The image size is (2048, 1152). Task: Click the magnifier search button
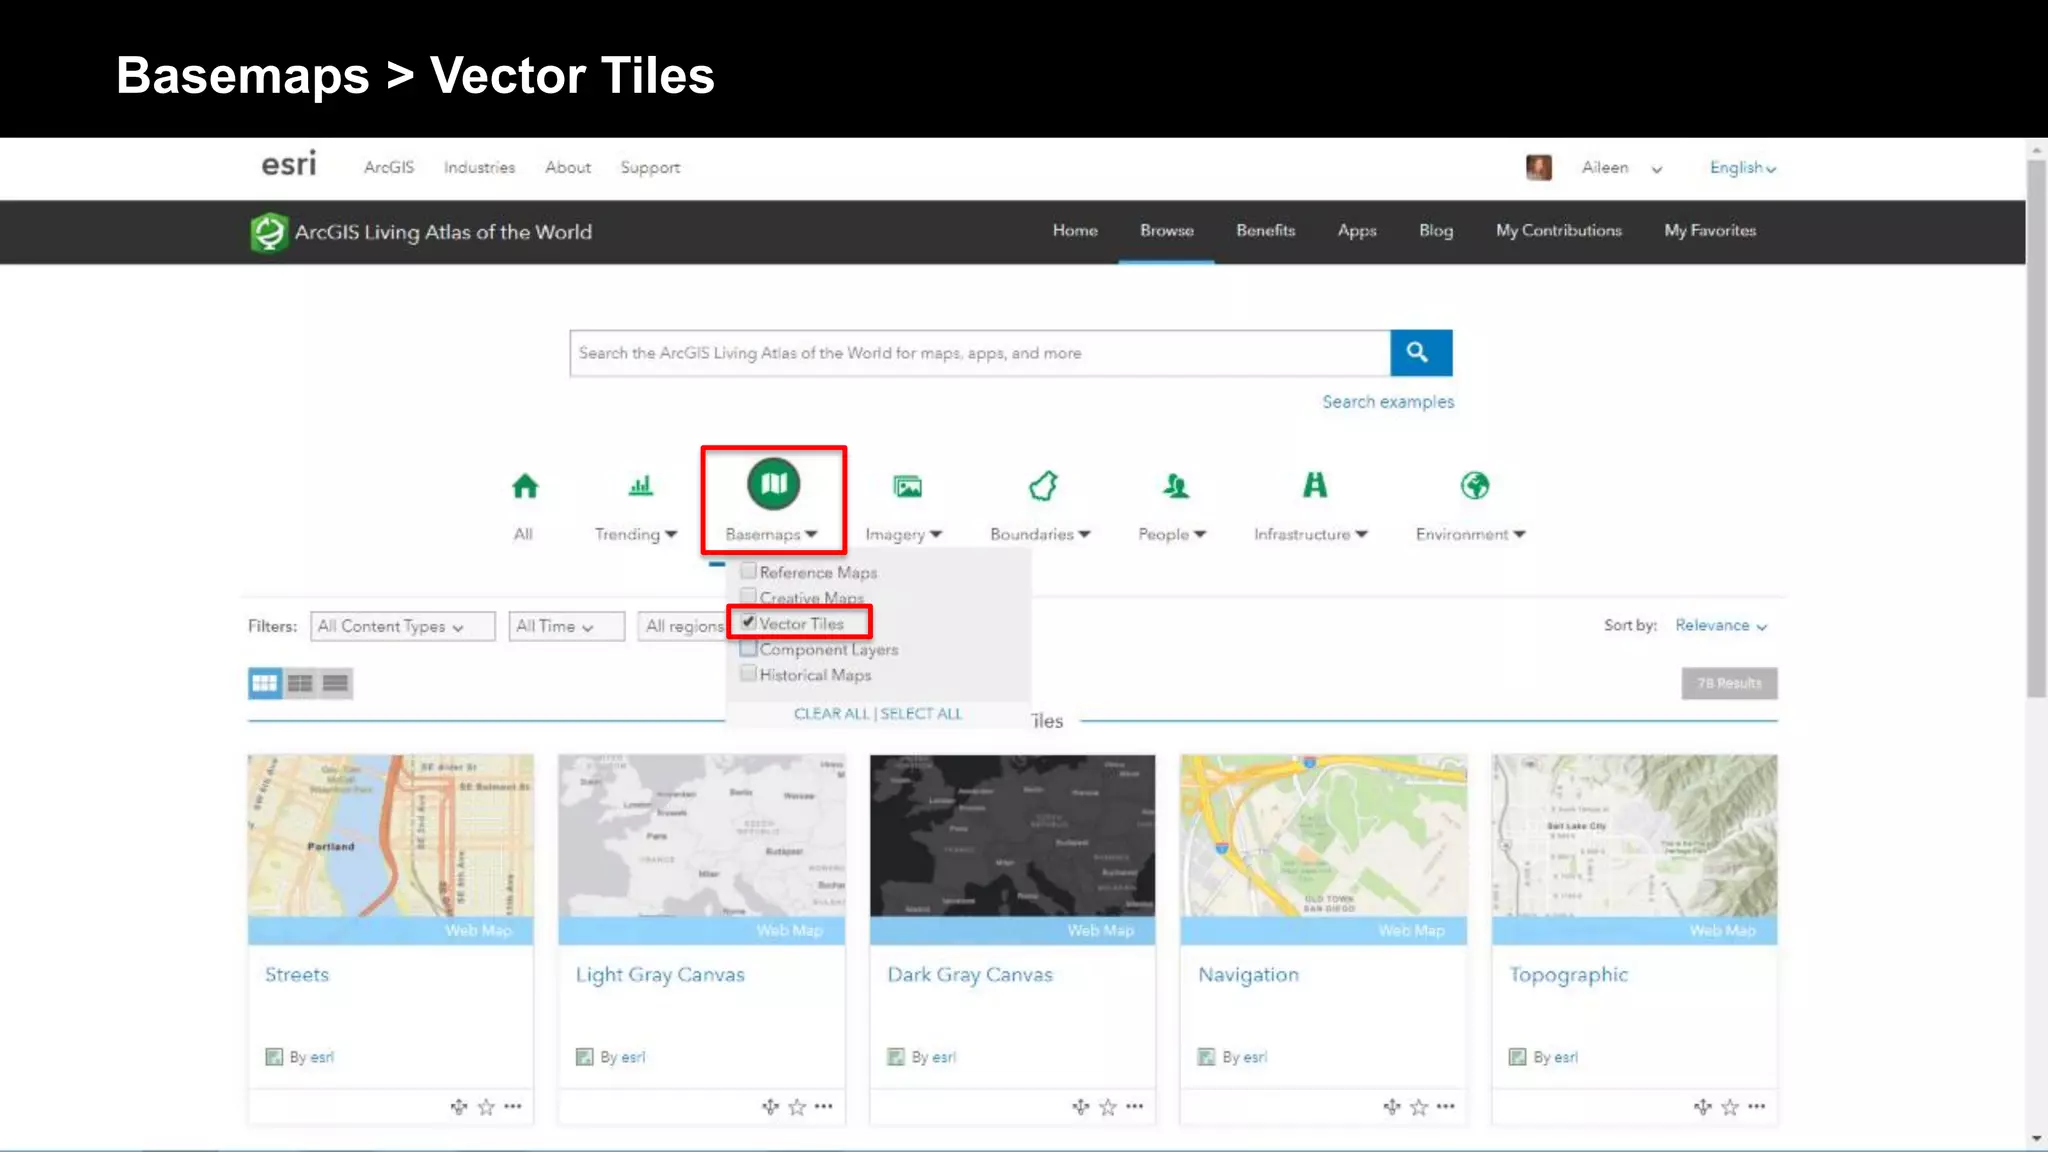coord(1420,353)
